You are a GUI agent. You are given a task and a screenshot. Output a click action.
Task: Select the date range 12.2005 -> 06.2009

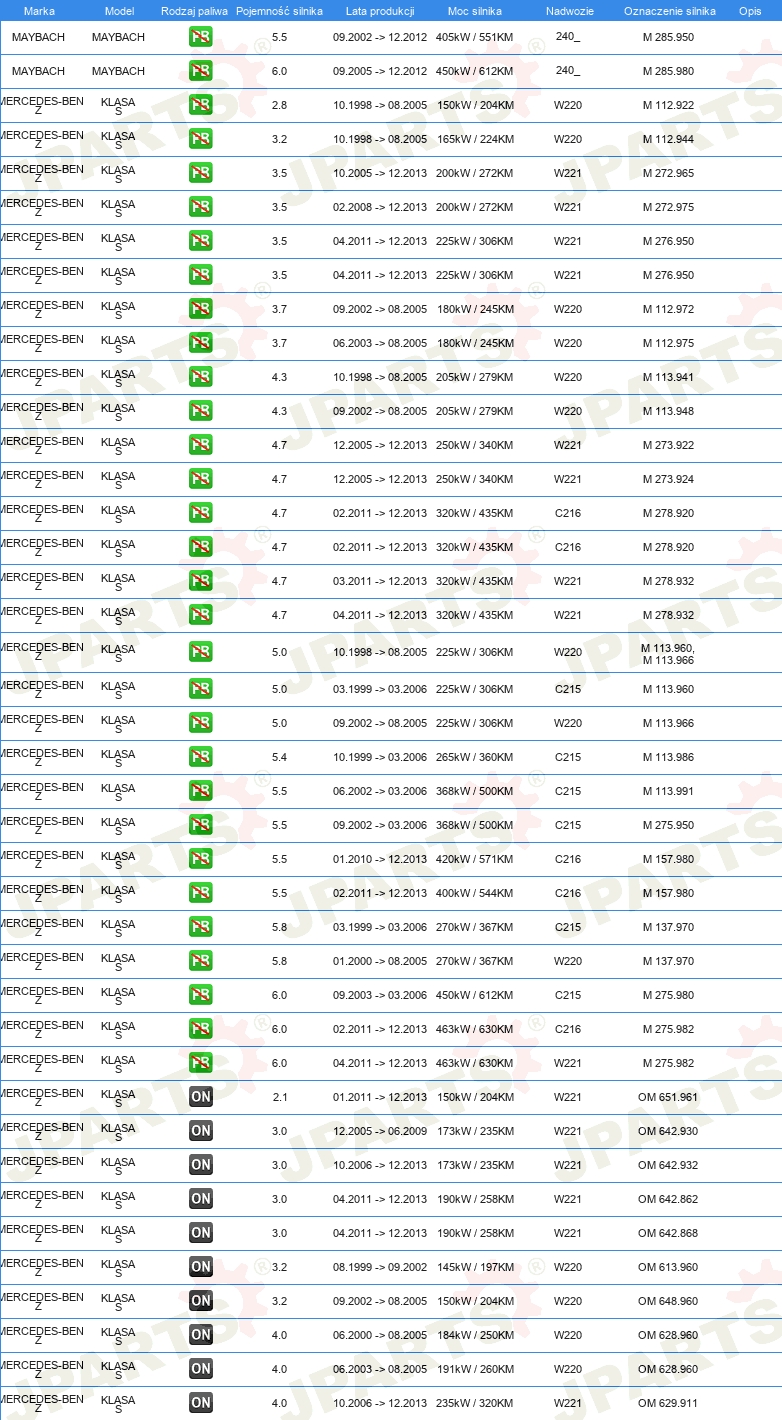click(380, 1131)
